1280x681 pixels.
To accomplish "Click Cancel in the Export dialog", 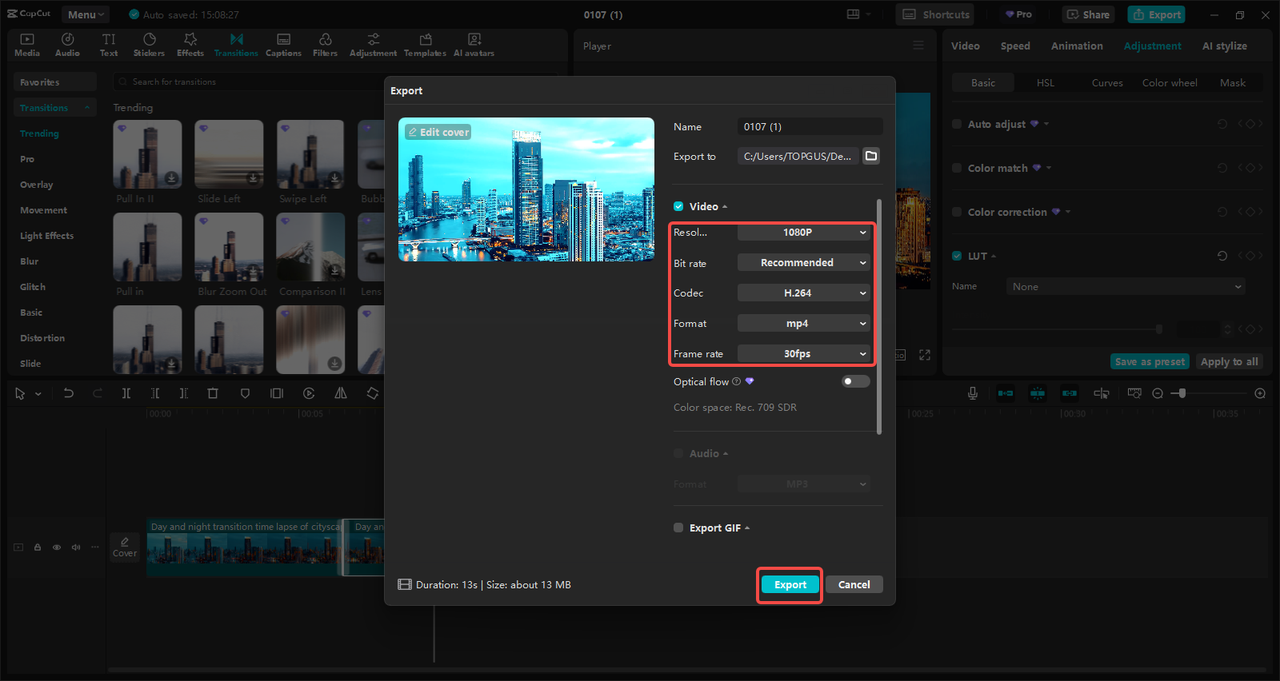I will [x=854, y=585].
